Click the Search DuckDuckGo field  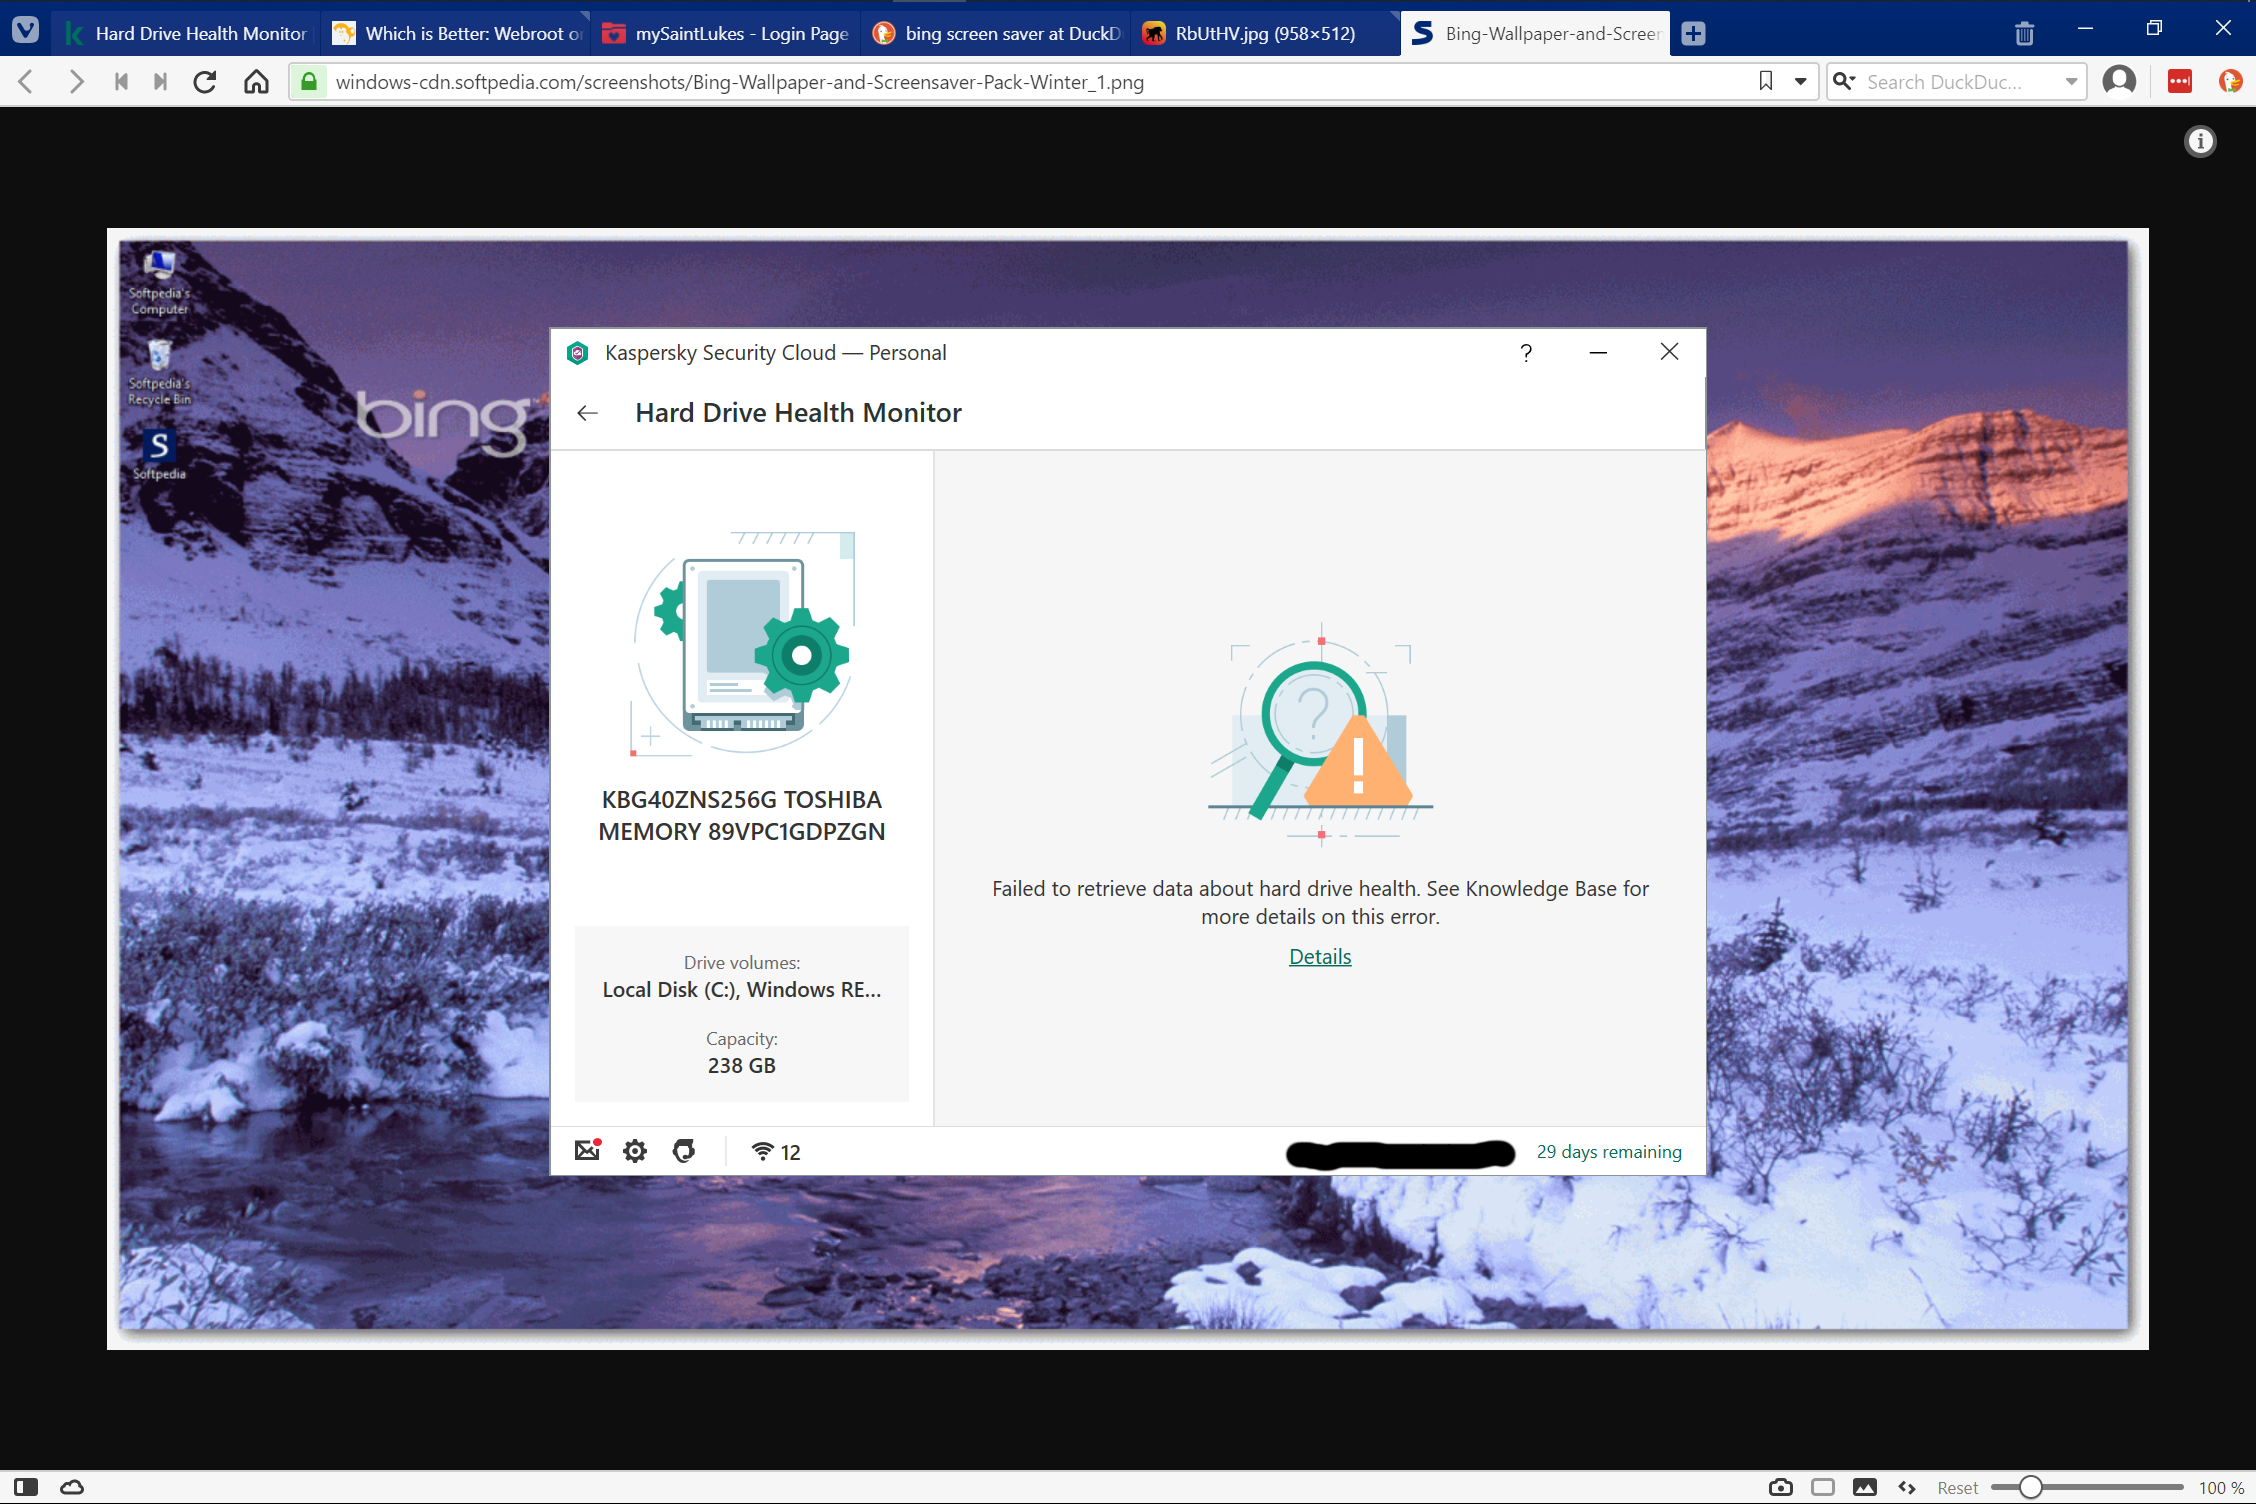[1955, 82]
